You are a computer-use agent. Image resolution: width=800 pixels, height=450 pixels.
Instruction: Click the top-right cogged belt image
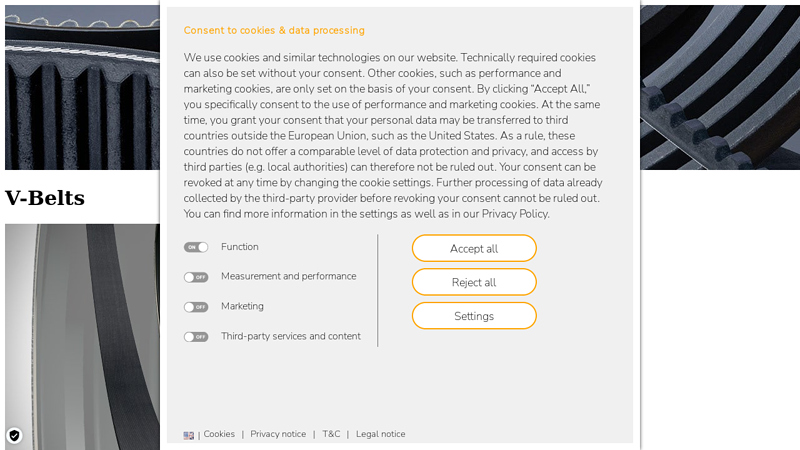[720, 85]
